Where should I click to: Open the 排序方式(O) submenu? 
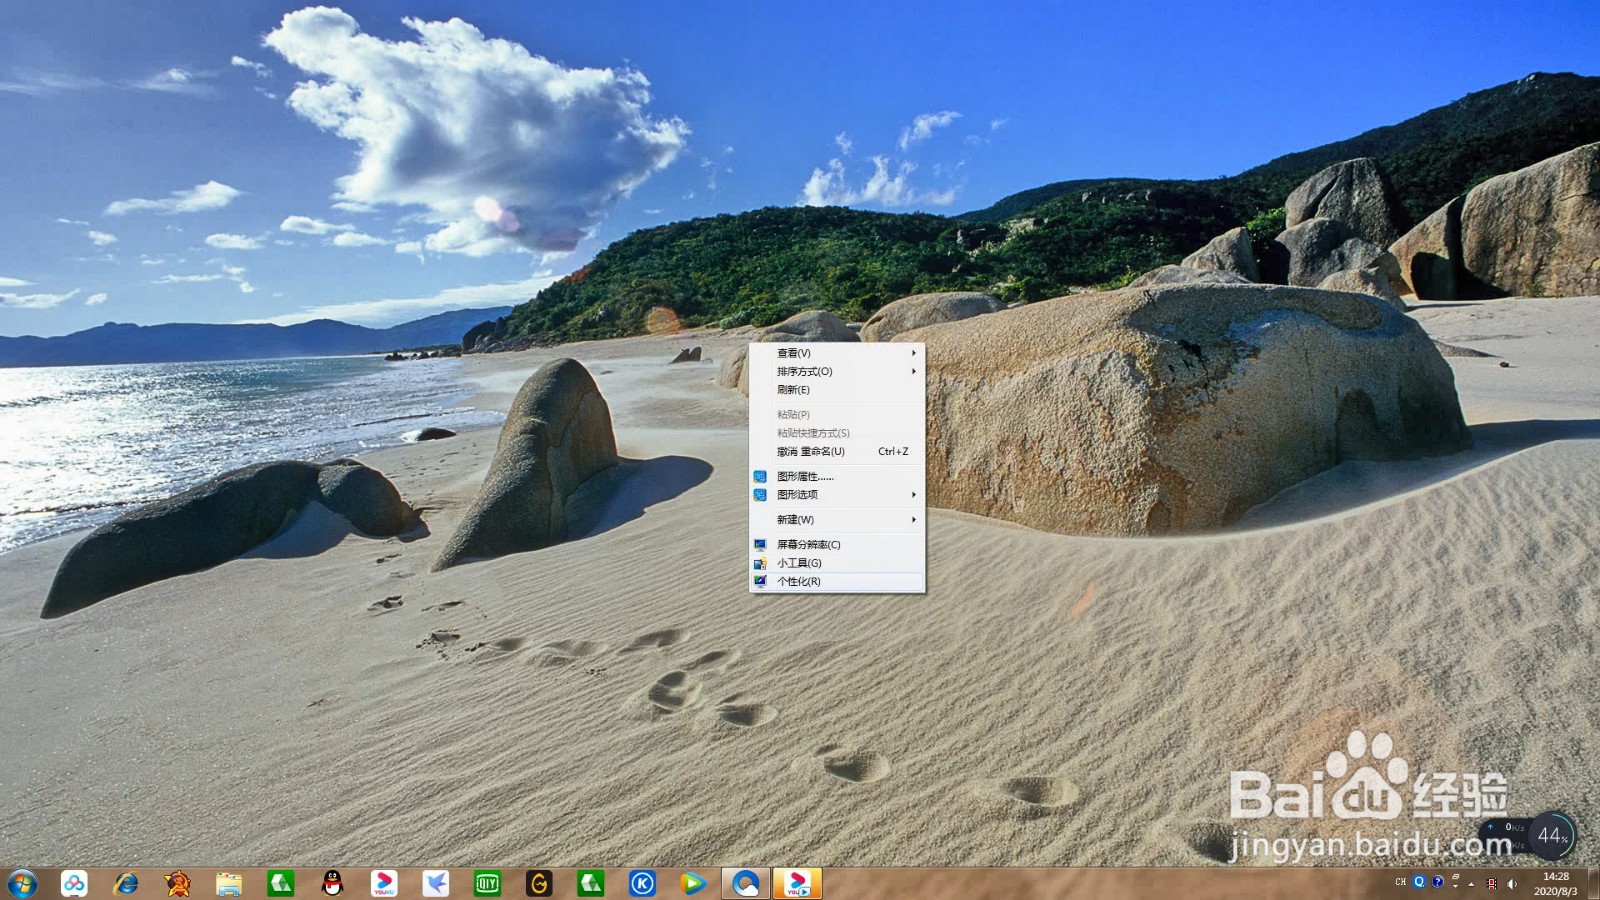click(x=837, y=371)
